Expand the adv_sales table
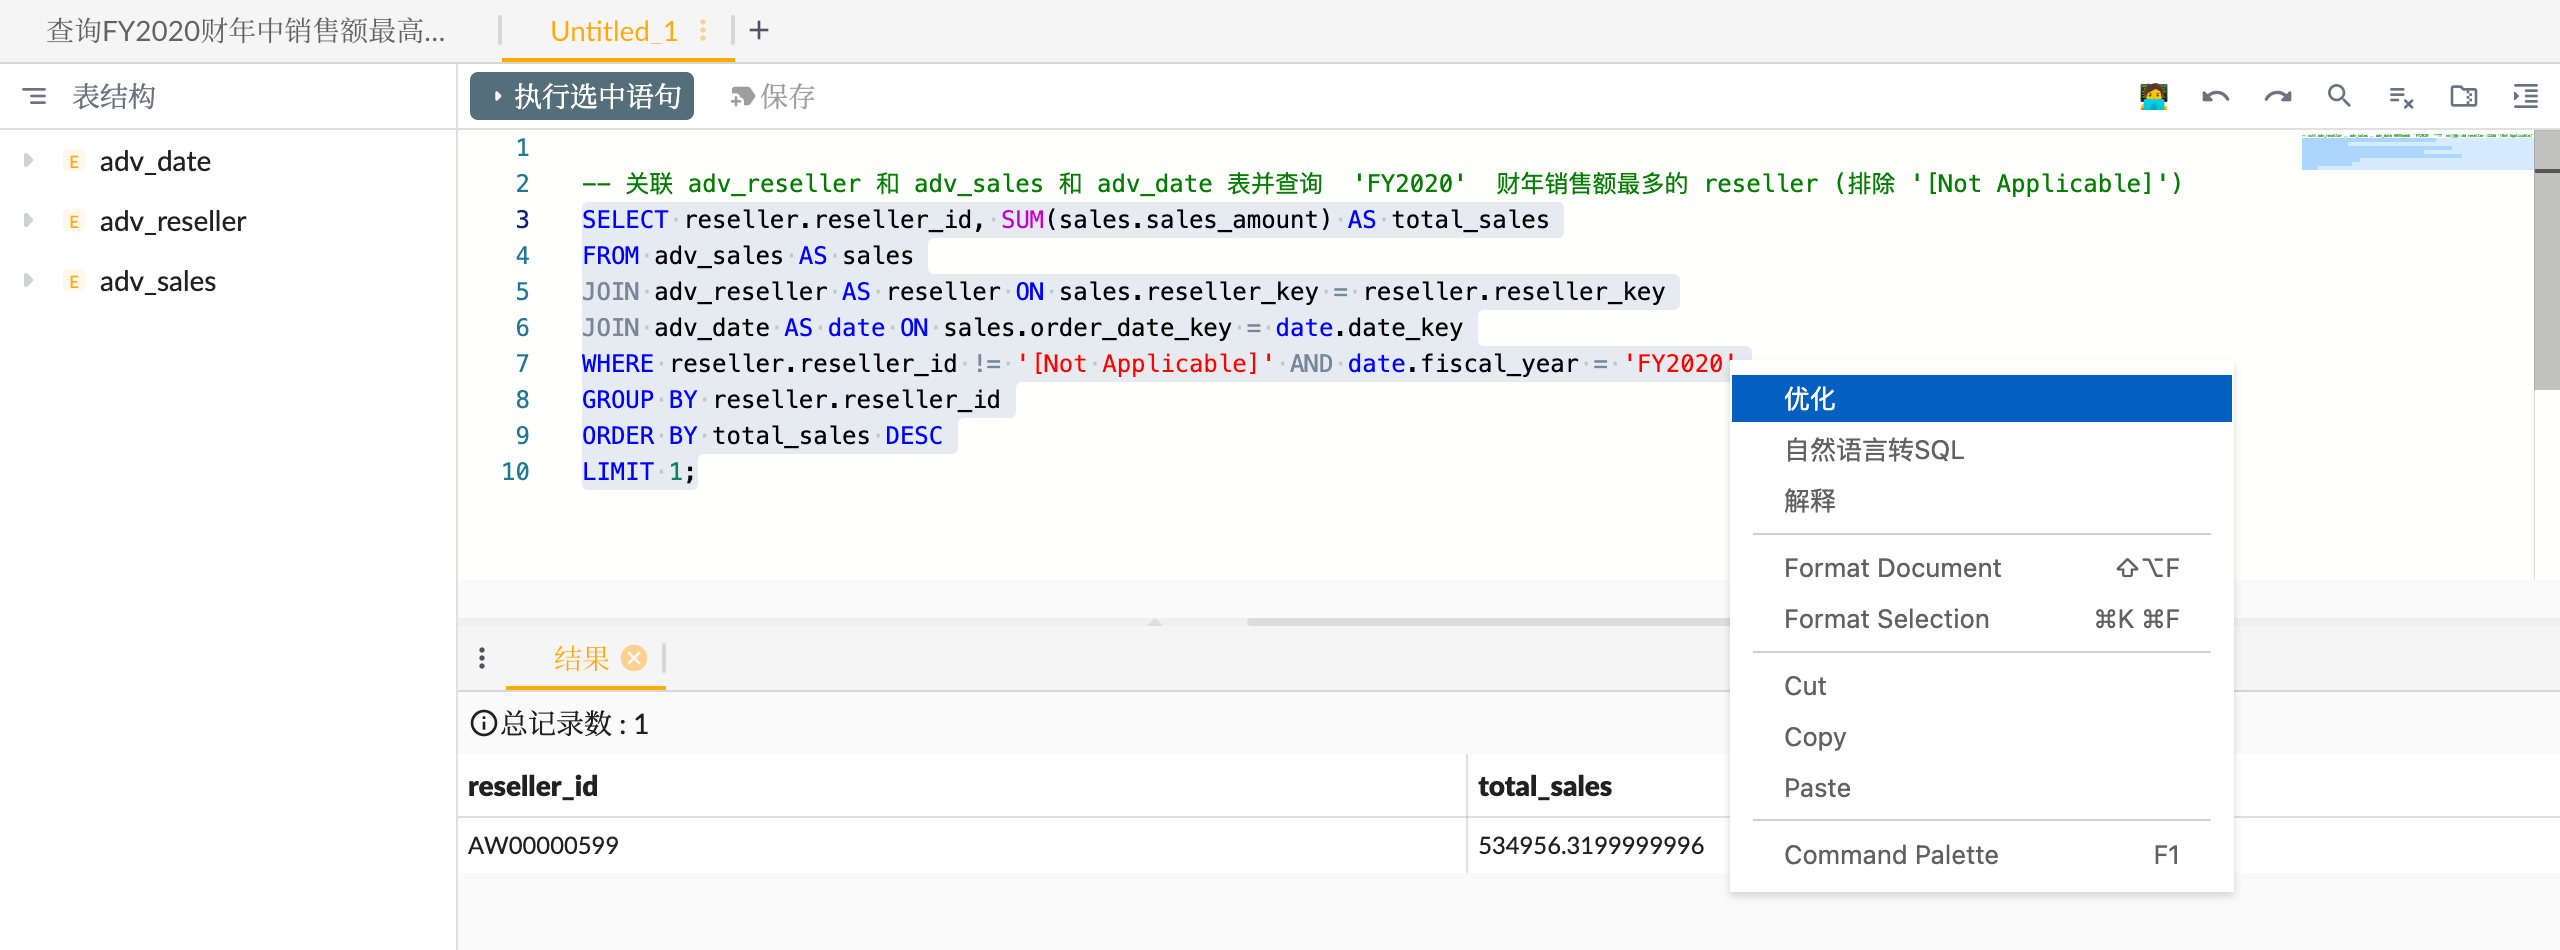2560x950 pixels. (x=27, y=281)
